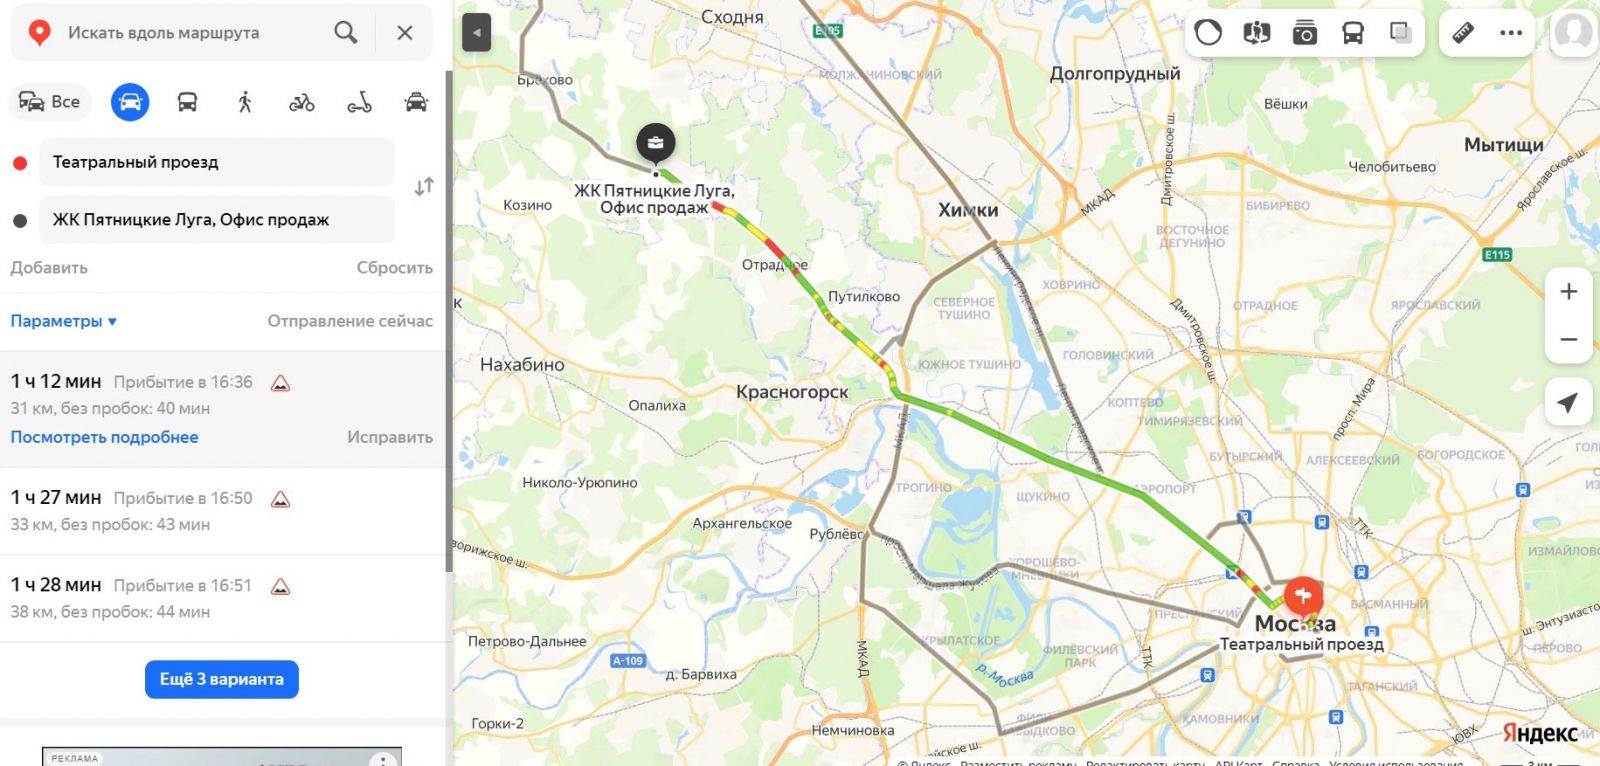The width and height of the screenshot is (1600, 766).
Task: Open the panoramas street view layer
Action: coord(1256,33)
